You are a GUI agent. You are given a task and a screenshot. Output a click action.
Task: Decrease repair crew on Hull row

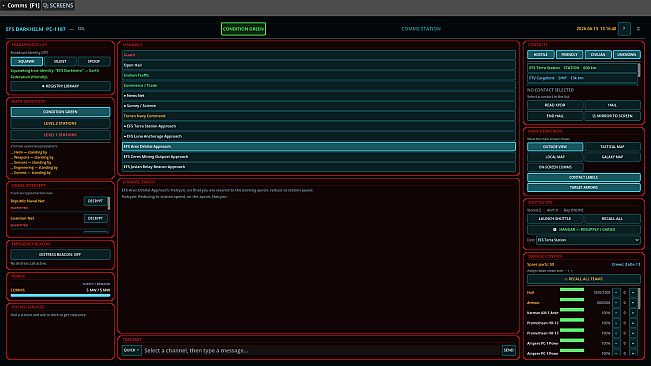tap(616, 293)
